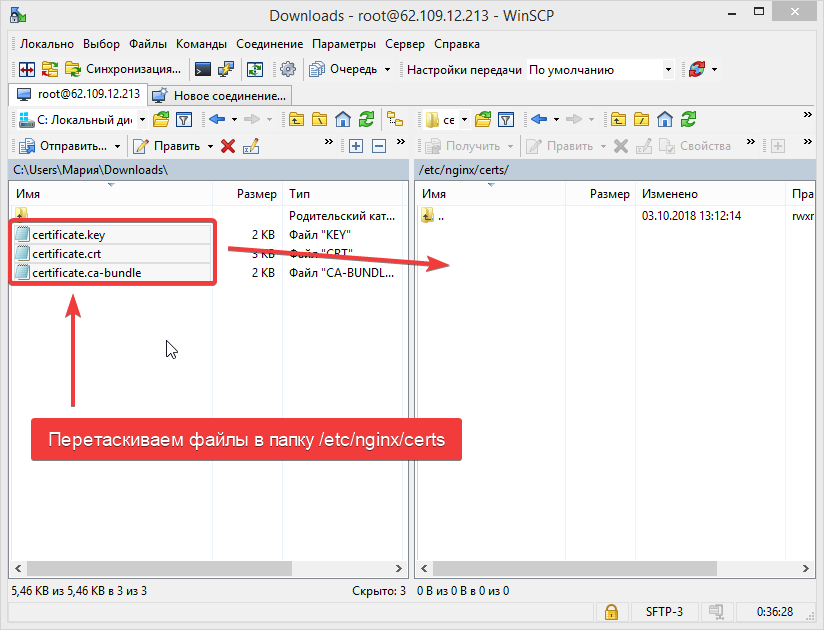Viewport: 824px width, 630px height.
Task: Expand local panel back history arrow
Action: click(x=234, y=120)
